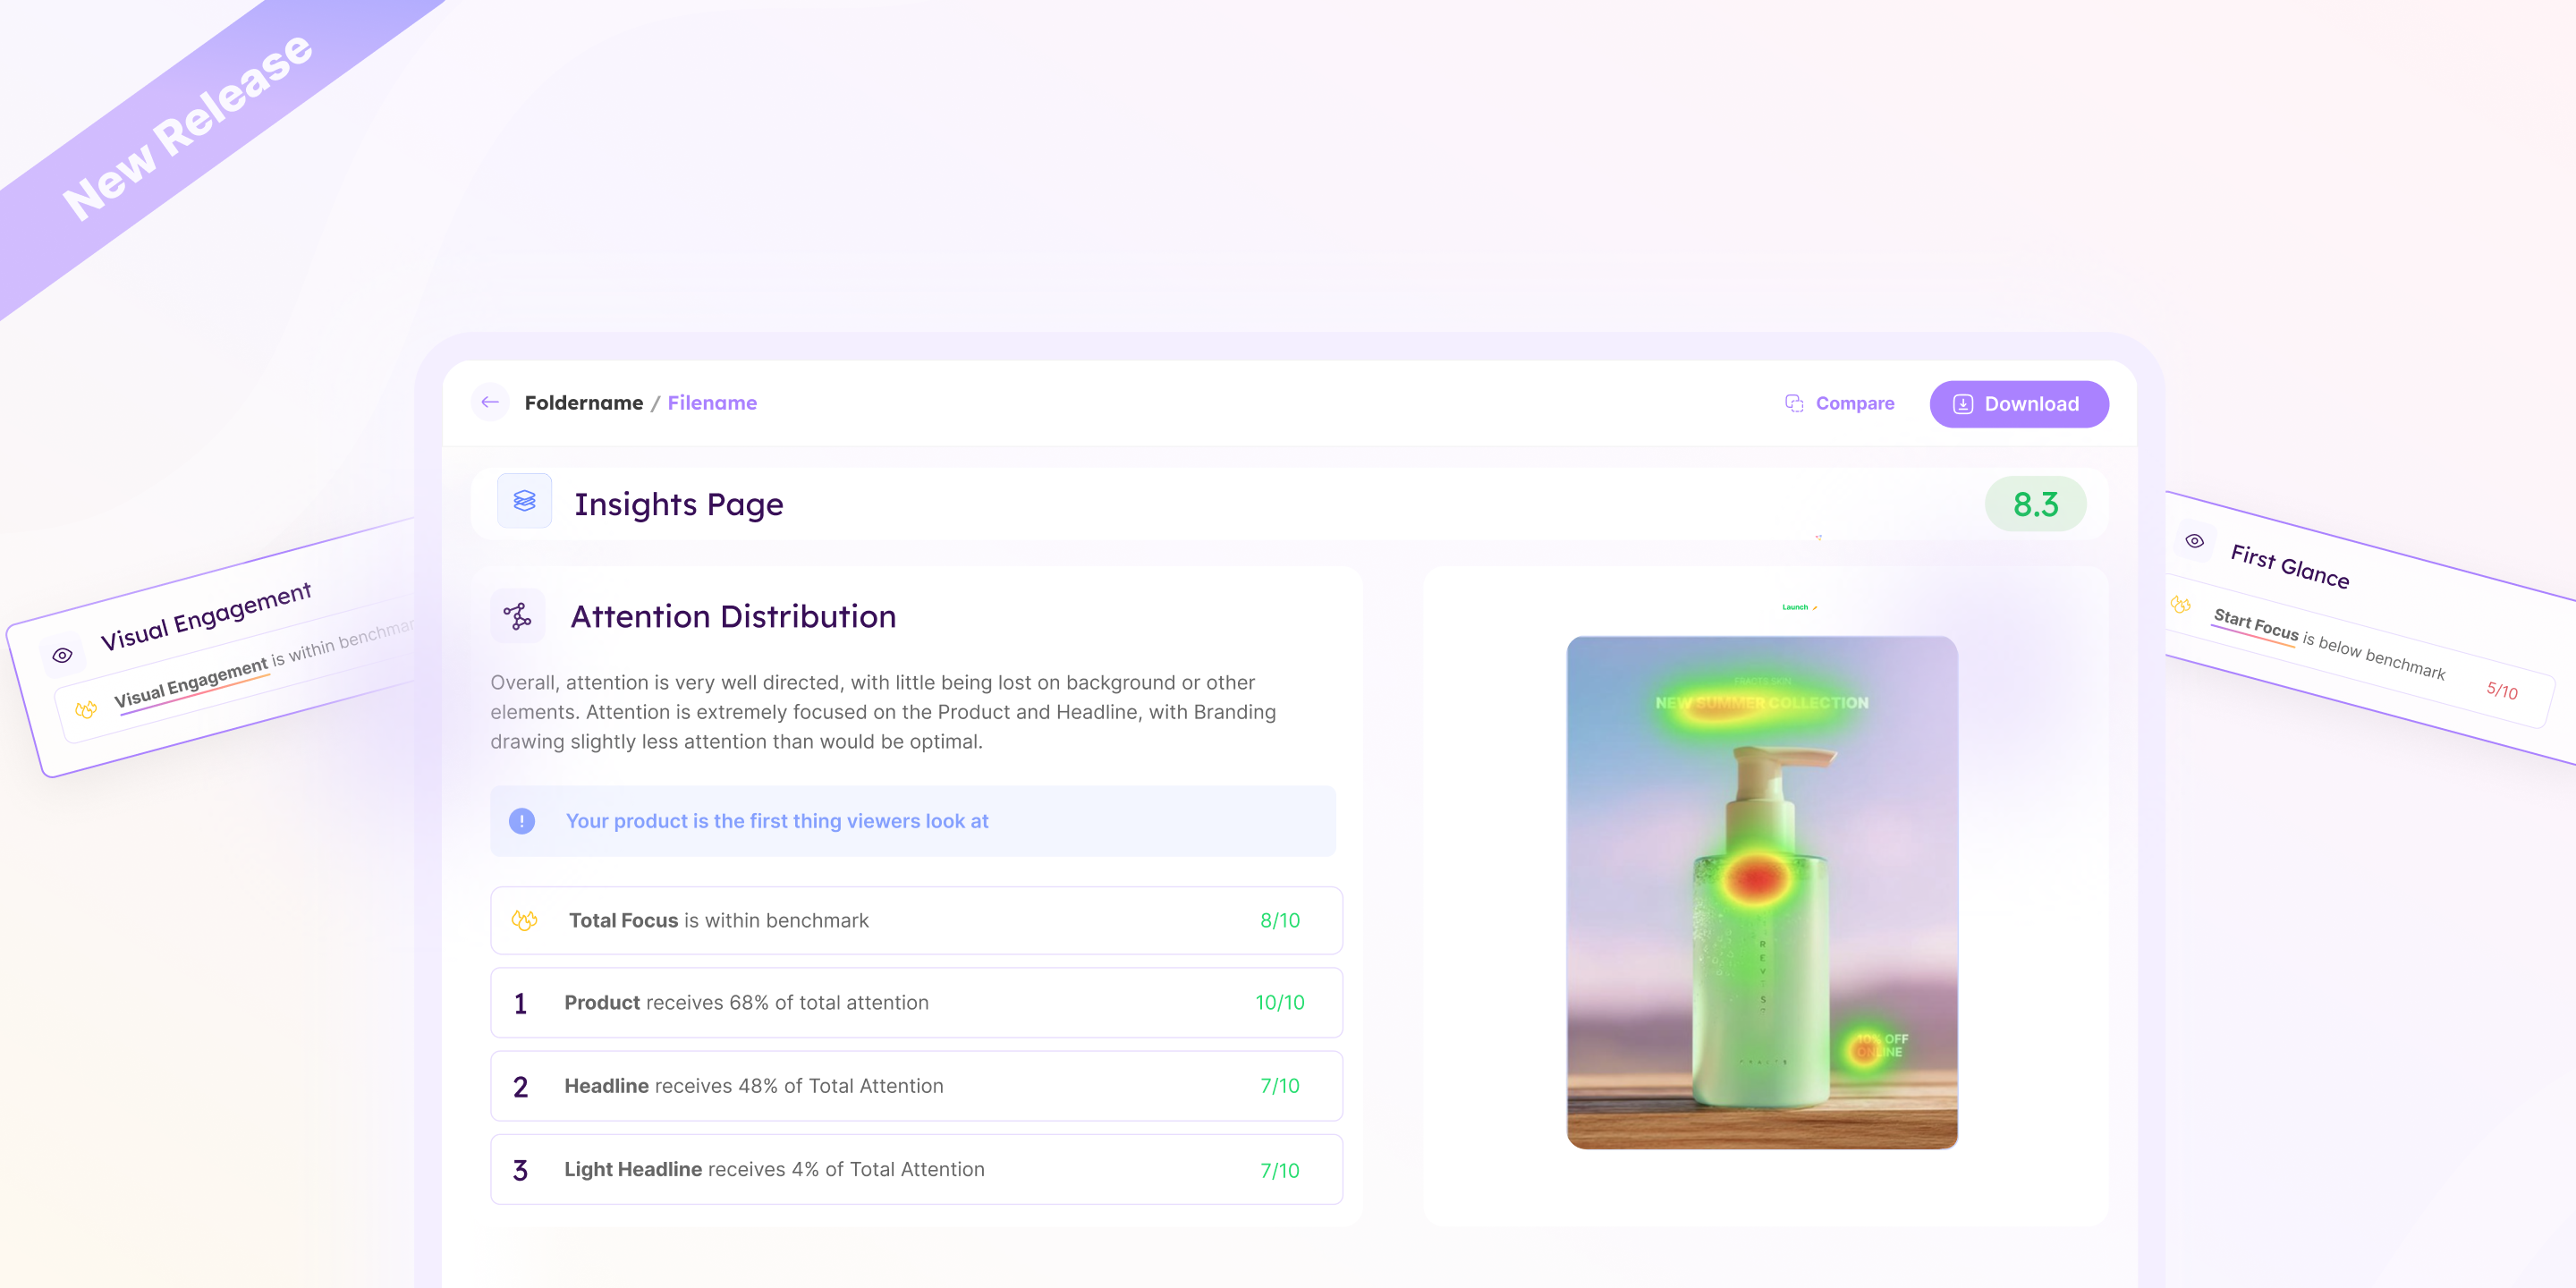The image size is (2576, 1288).
Task: Click the 8.3 overall score badge
Action: click(x=2035, y=504)
